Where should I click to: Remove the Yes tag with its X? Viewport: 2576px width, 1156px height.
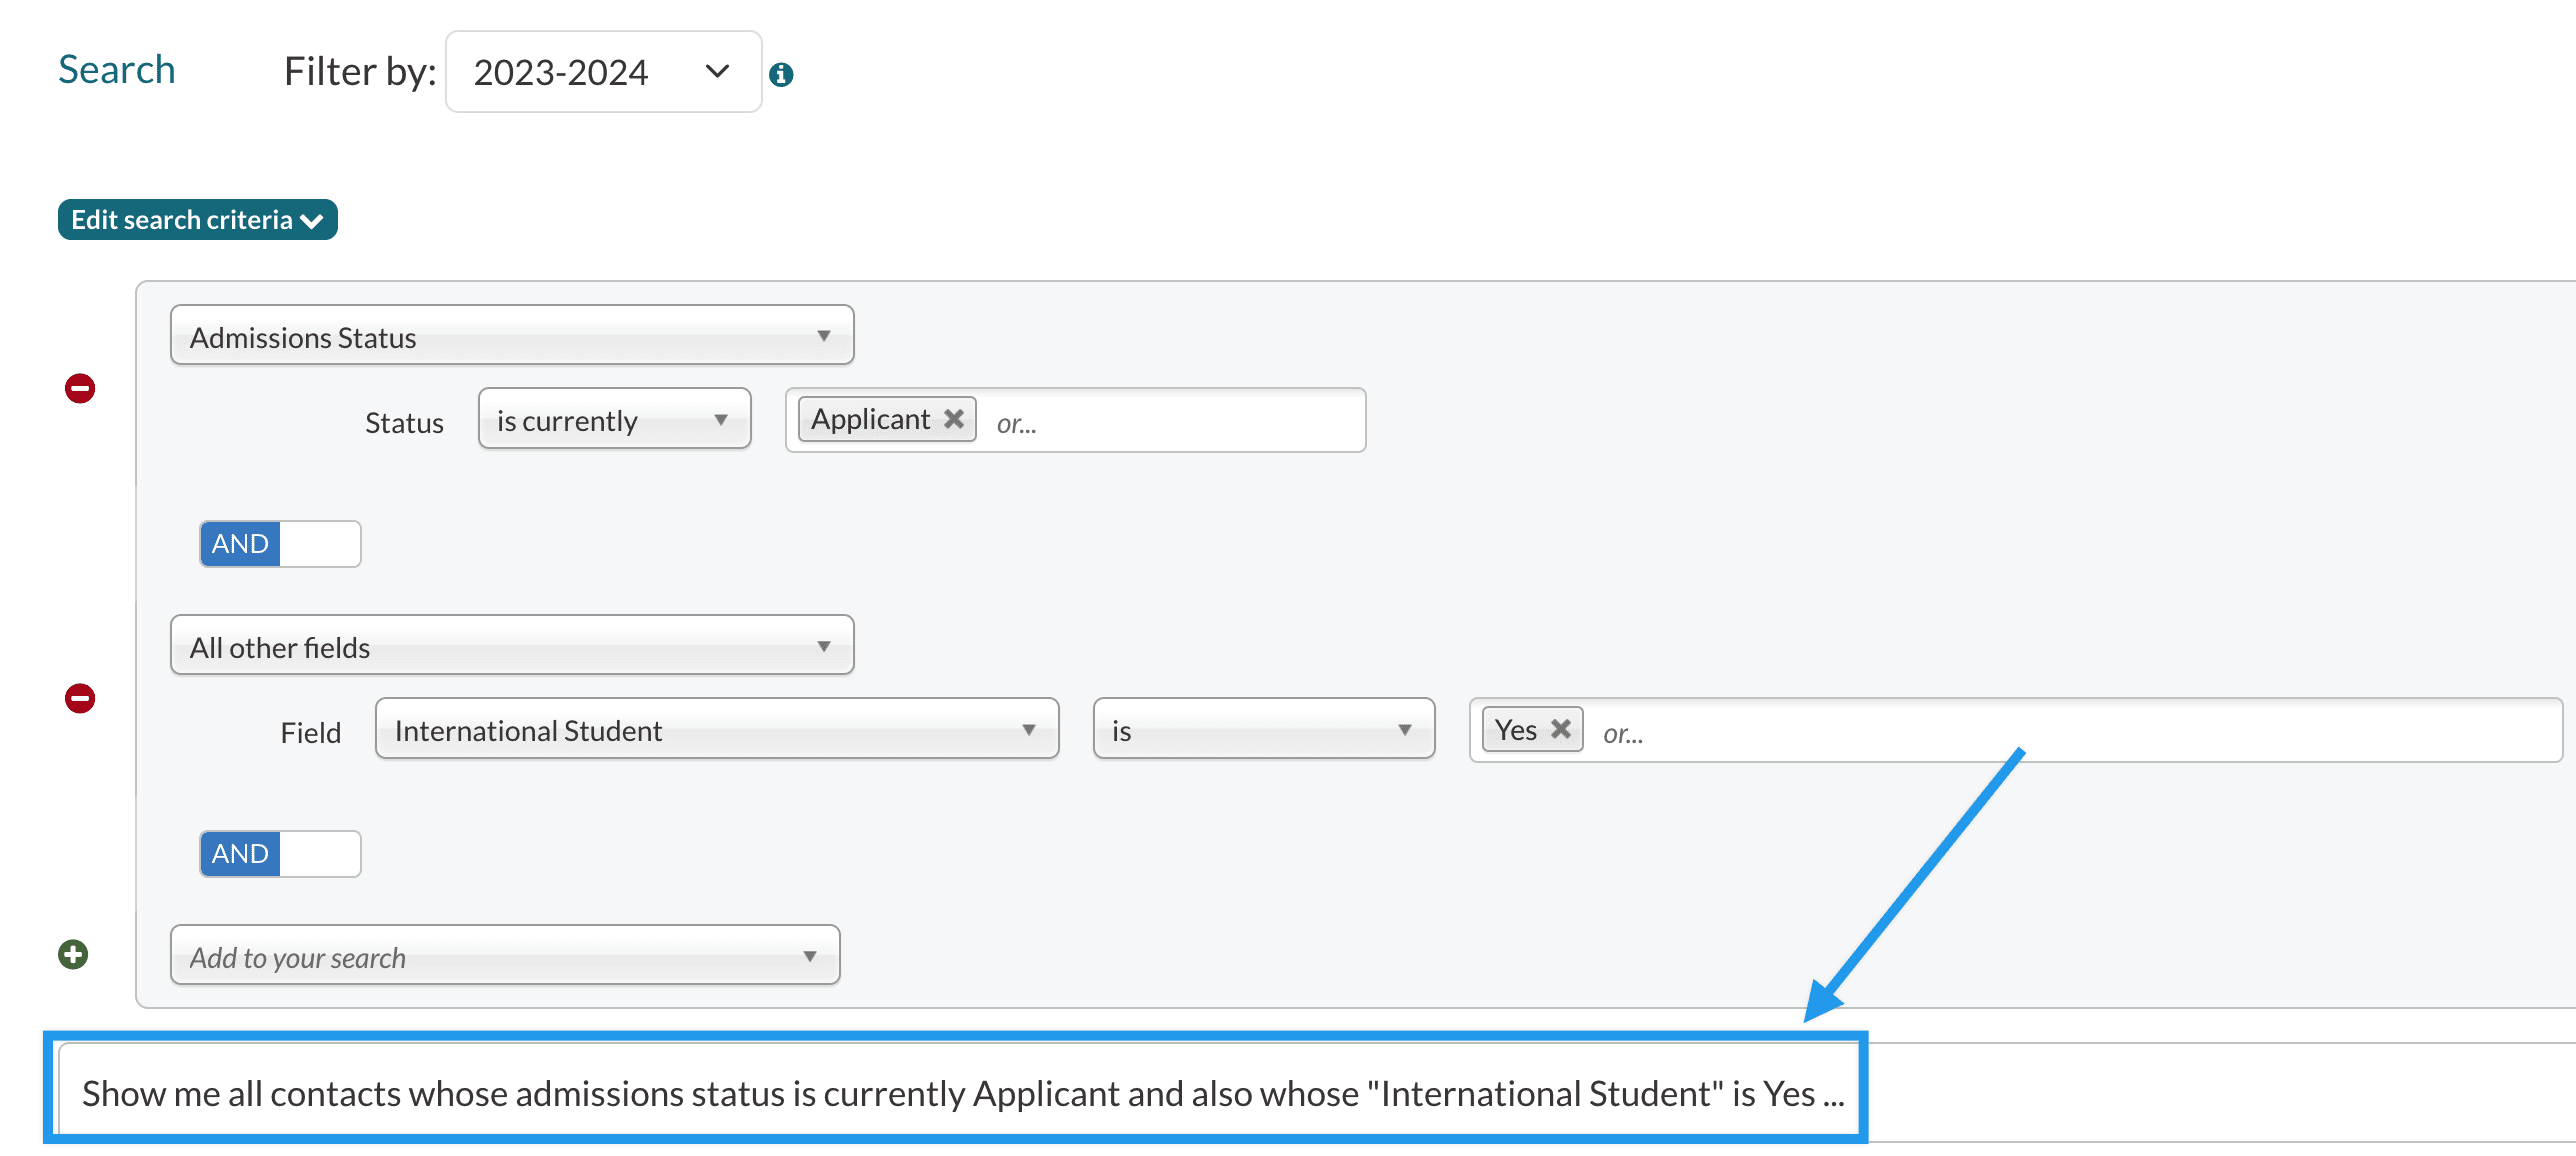pos(1560,729)
